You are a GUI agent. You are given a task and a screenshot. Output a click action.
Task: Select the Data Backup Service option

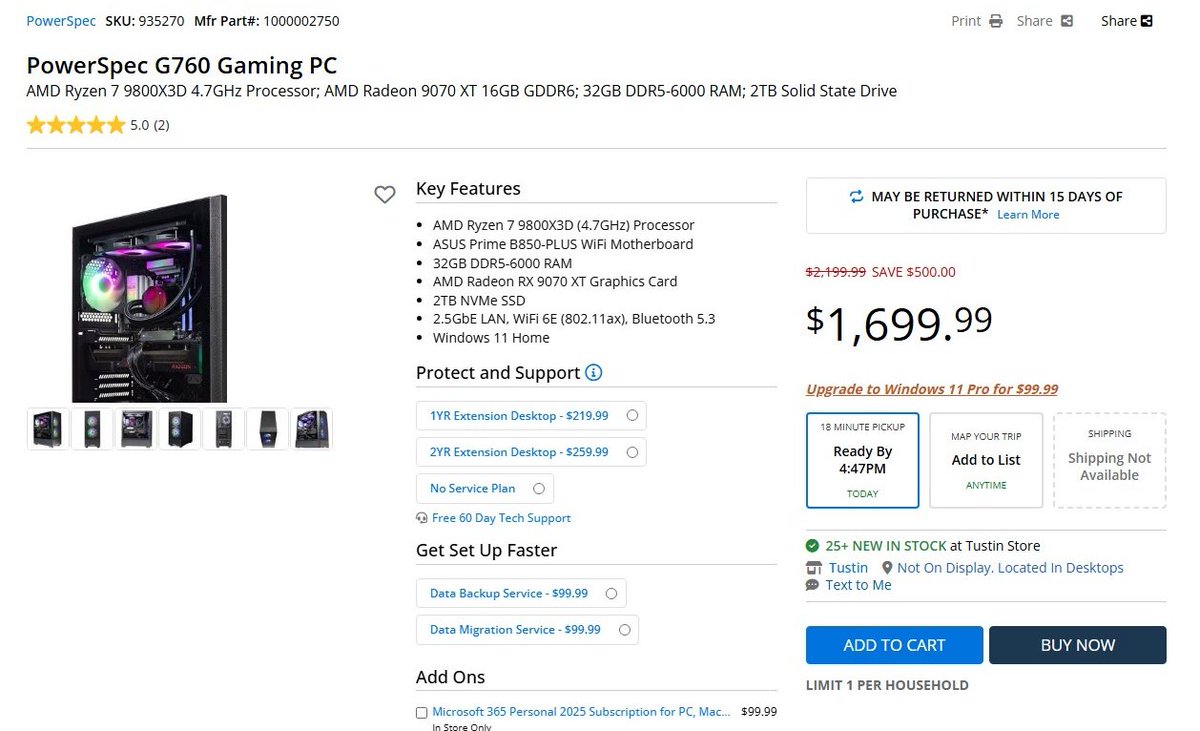pos(611,593)
